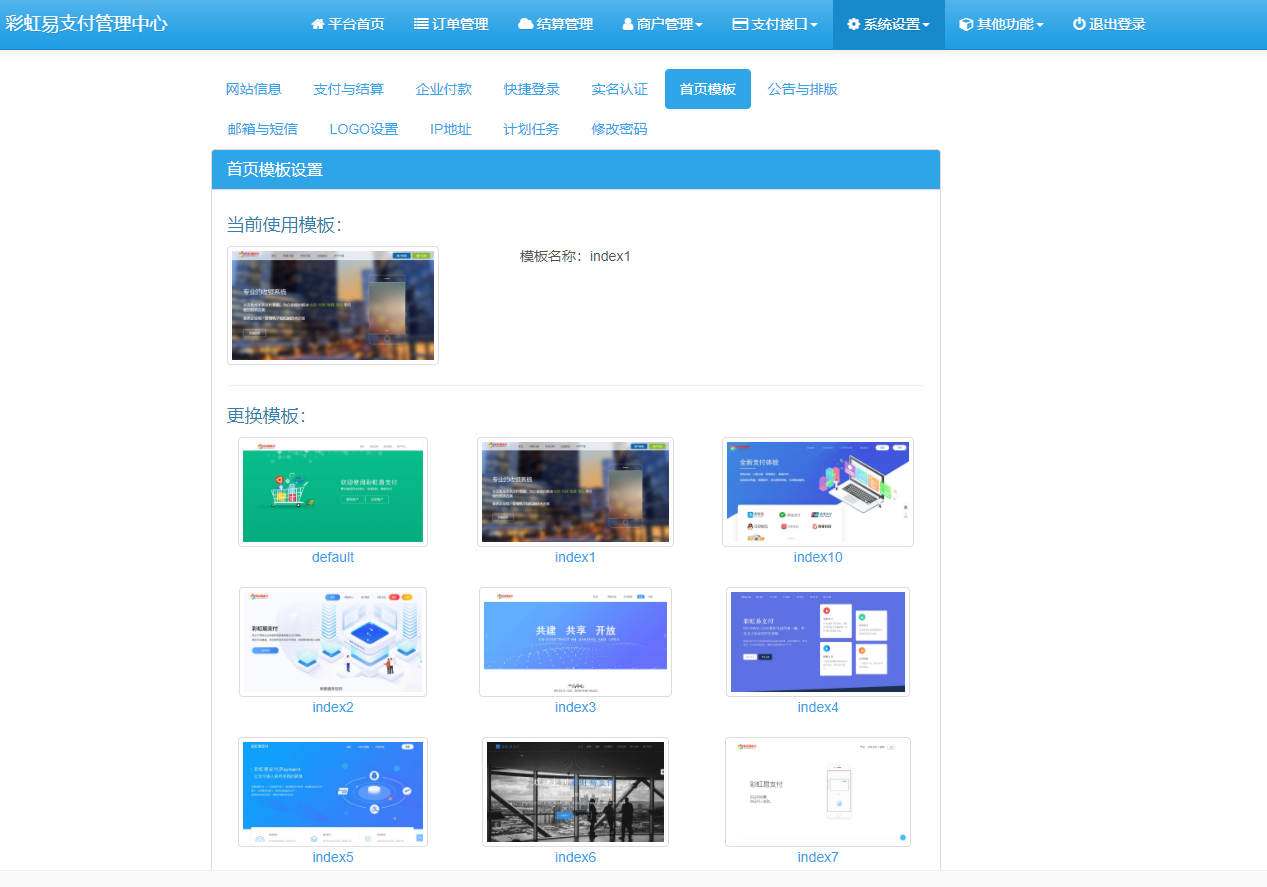
Task: Select the default template link
Action: coord(332,557)
